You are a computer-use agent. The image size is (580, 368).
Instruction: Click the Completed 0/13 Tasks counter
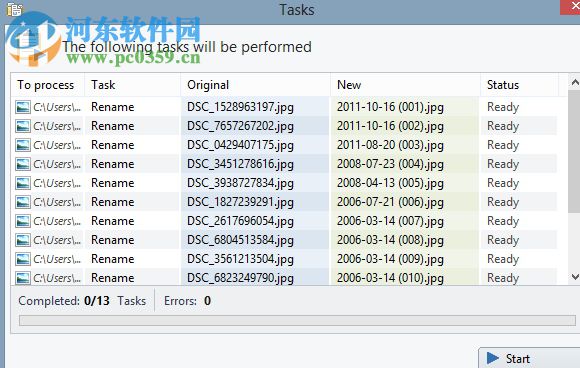[82, 301]
